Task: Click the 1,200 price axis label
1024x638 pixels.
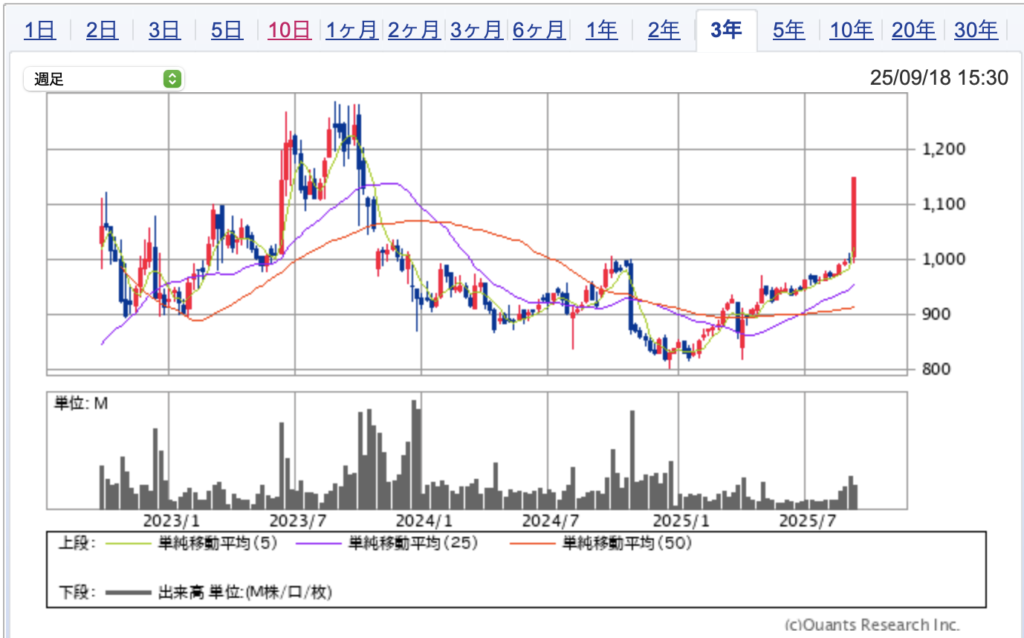Action: (x=943, y=149)
